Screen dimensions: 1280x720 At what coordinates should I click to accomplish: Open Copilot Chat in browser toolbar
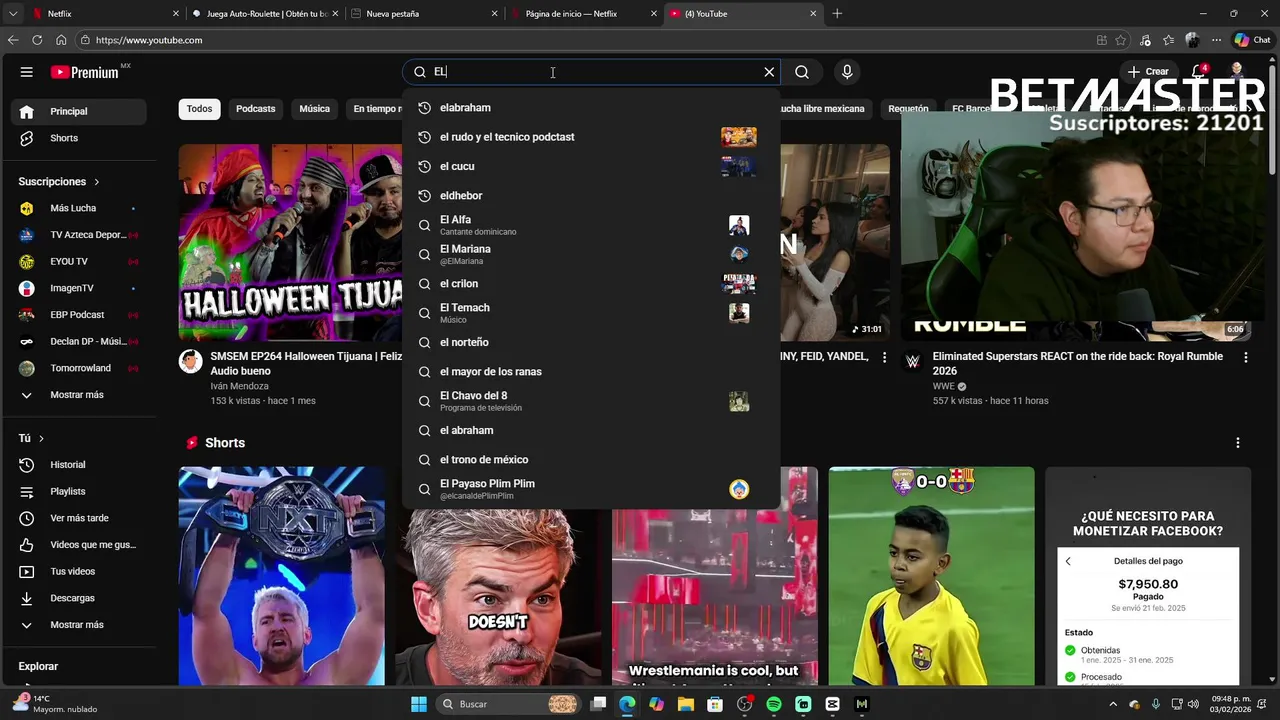tap(1251, 40)
